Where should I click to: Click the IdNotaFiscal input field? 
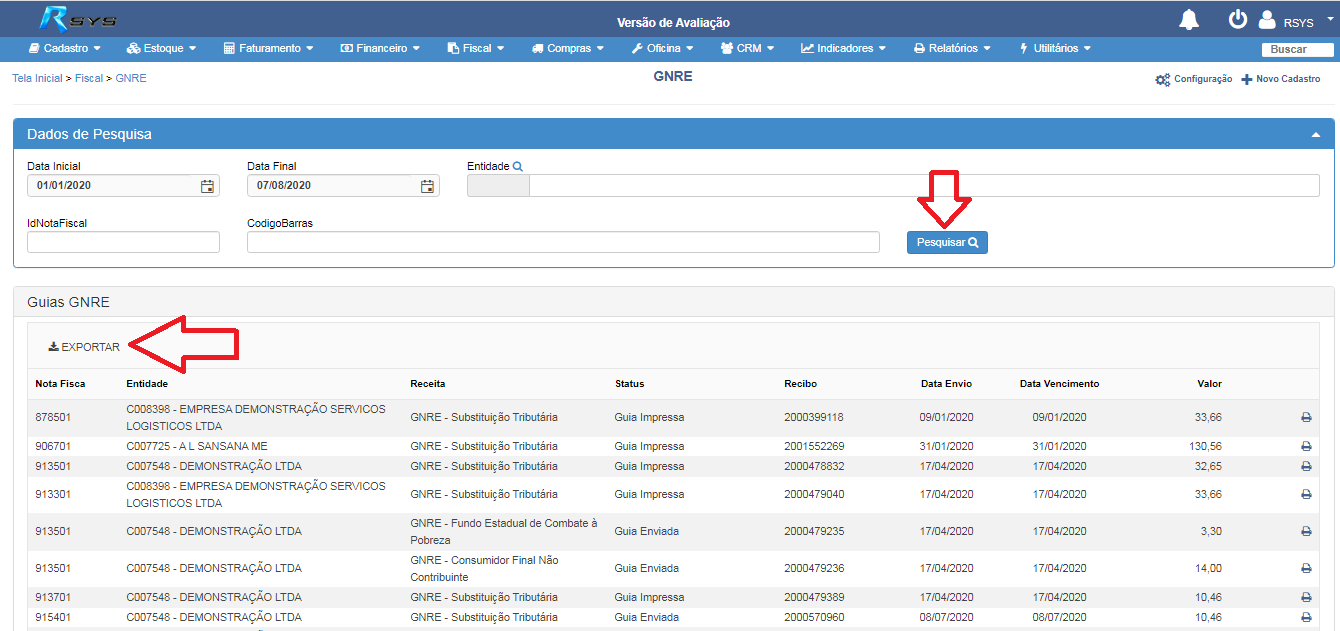[x=123, y=242]
